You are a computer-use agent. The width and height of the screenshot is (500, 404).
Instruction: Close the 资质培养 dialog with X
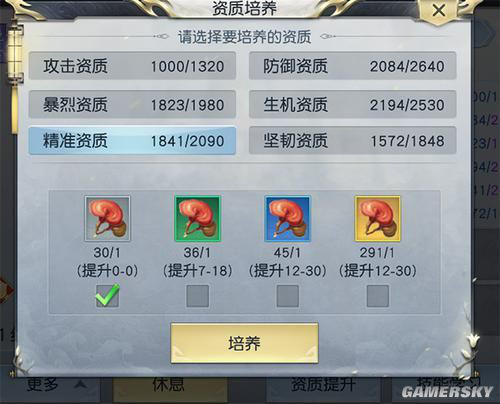pos(439,10)
